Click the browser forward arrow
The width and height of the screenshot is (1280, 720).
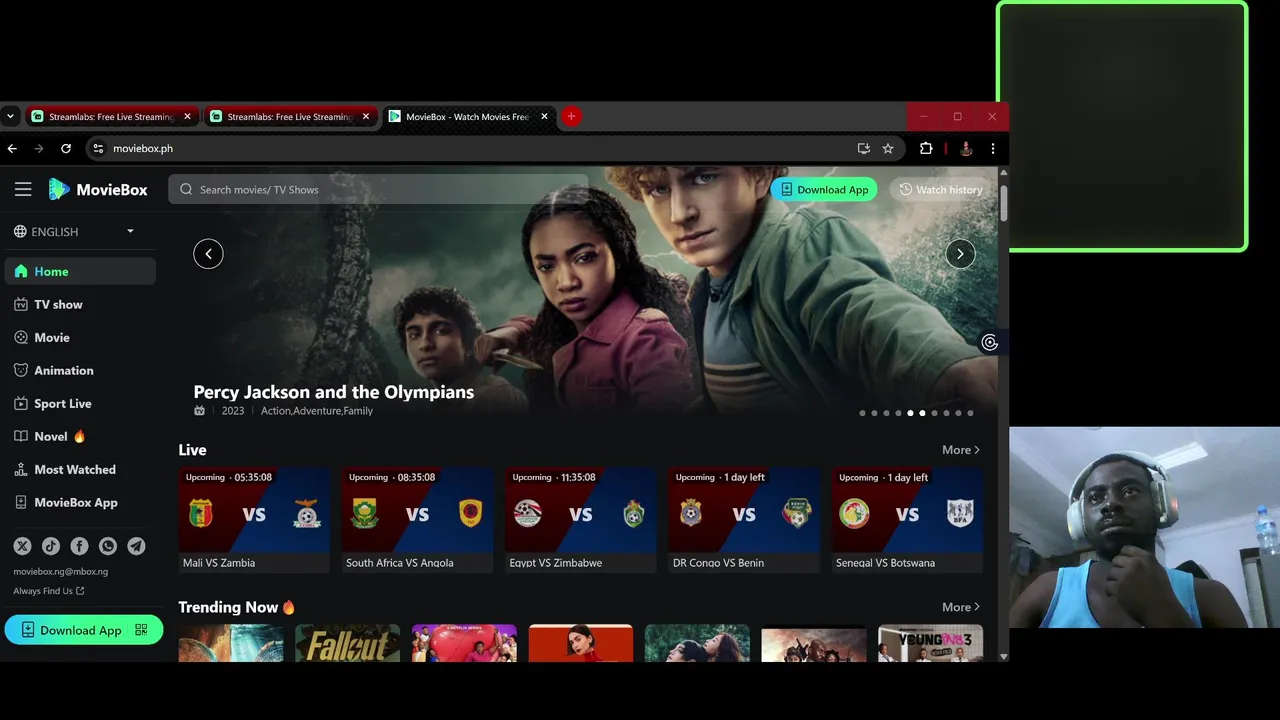[39, 148]
